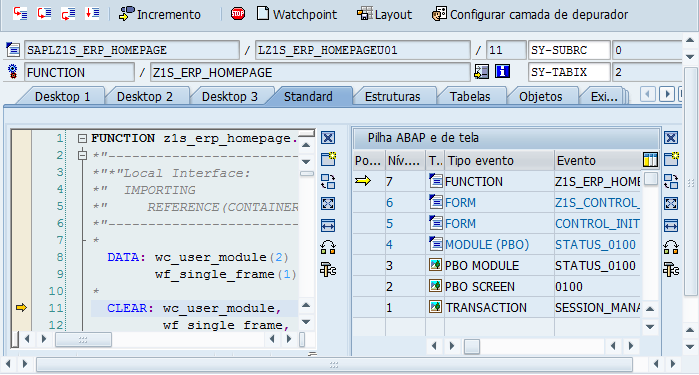The height and width of the screenshot is (375, 699).
Task: Click the settings icon for the source code panel
Action: point(328,269)
